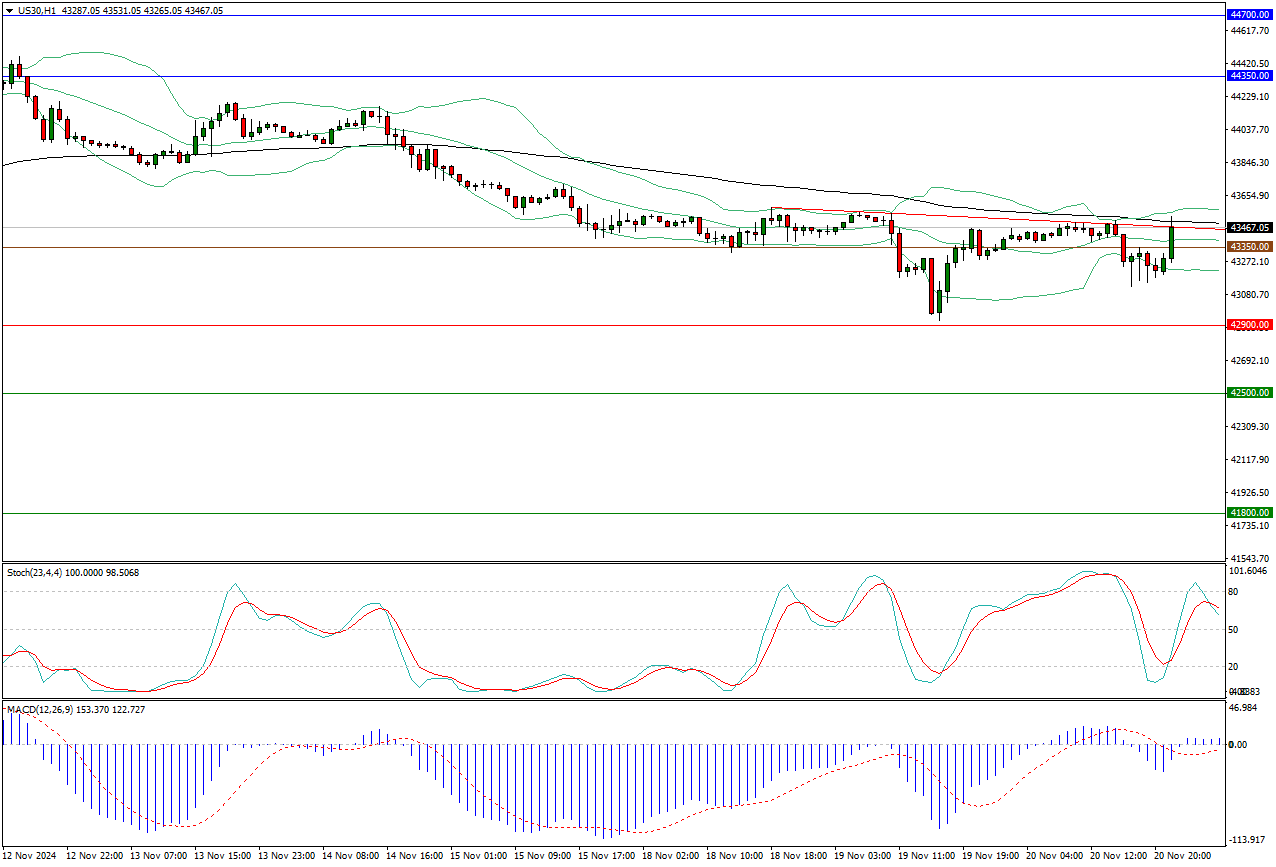This screenshot has width=1276, height=867.
Task: Click the dropdown triangle beside US30,H1
Action: (x=9, y=10)
